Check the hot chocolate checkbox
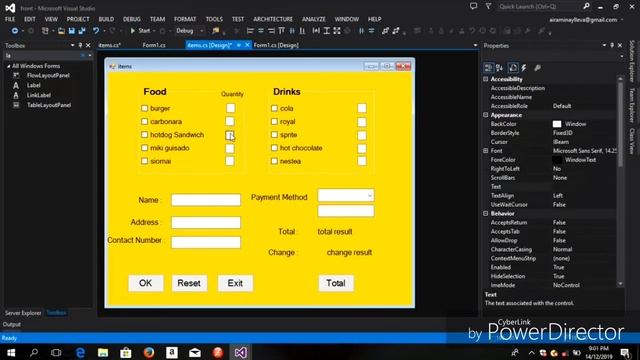The width and height of the screenshot is (640, 360). point(274,148)
